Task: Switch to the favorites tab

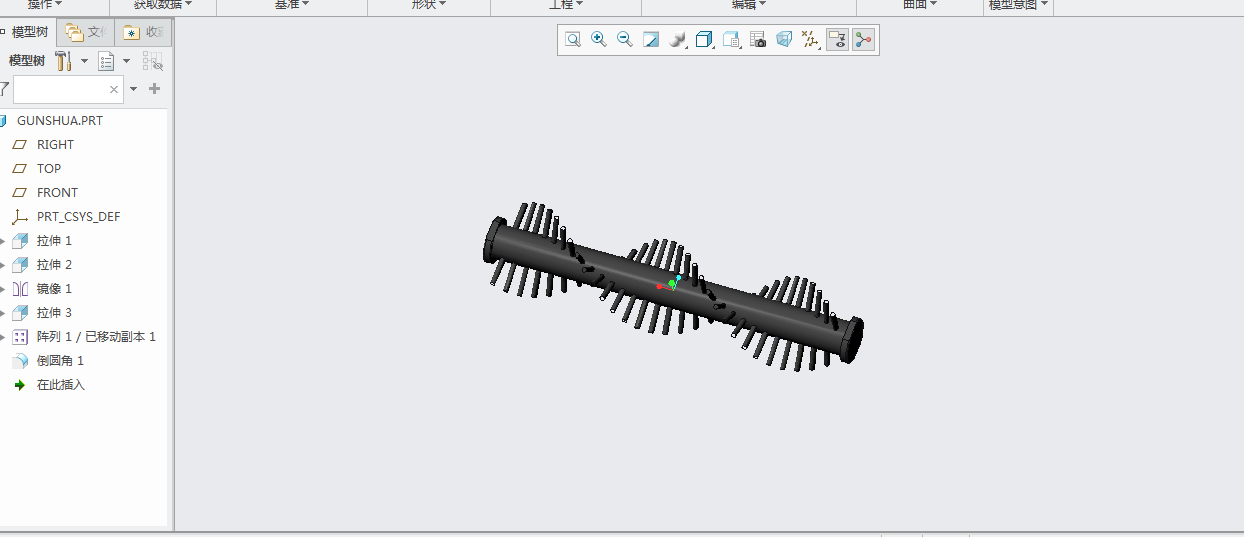Action: click(143, 32)
